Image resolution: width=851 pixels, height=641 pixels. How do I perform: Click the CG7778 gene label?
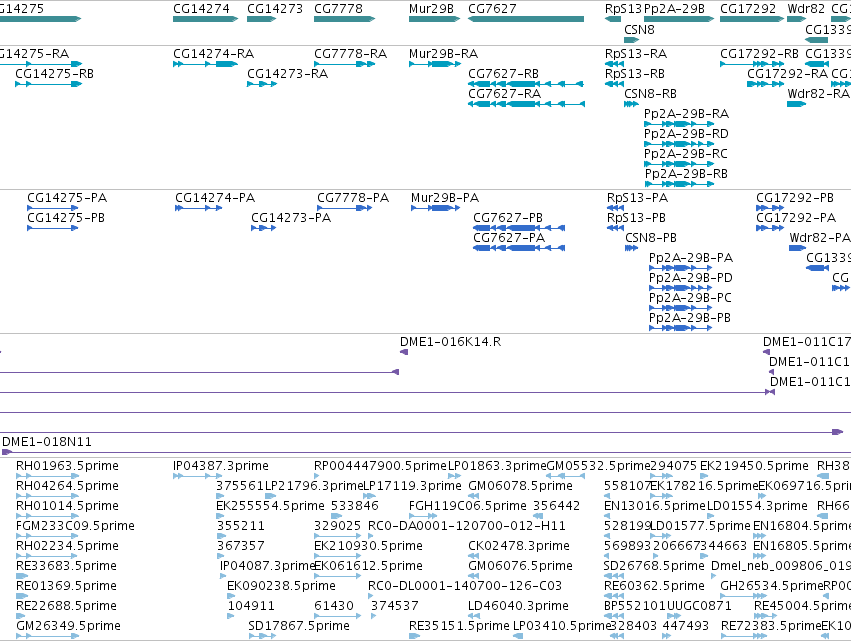[x=338, y=9]
